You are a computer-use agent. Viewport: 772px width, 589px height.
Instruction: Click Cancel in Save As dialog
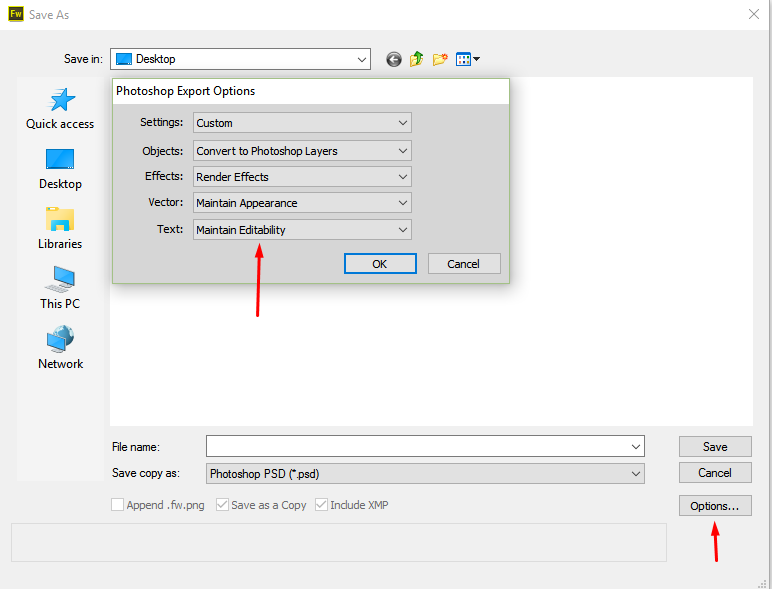click(715, 473)
